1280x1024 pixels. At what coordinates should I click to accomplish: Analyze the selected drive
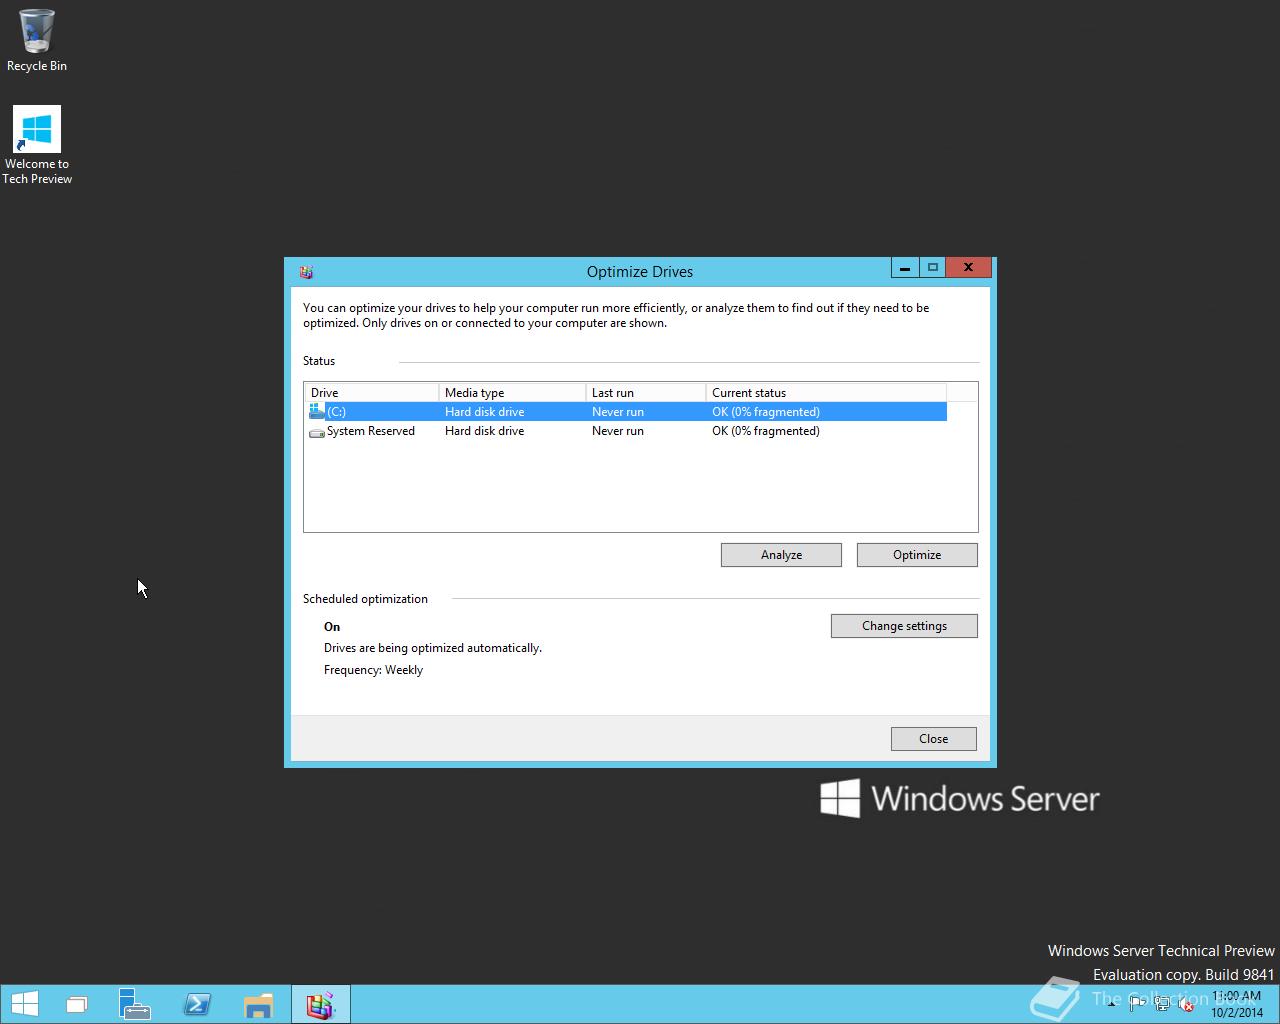[x=781, y=555]
